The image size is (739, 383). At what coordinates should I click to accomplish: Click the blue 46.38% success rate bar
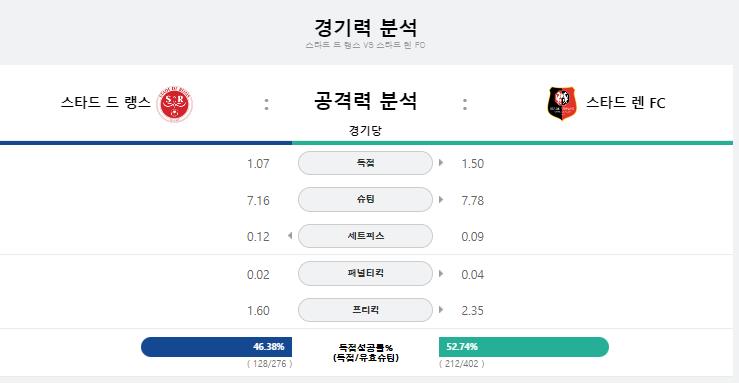click(x=216, y=347)
